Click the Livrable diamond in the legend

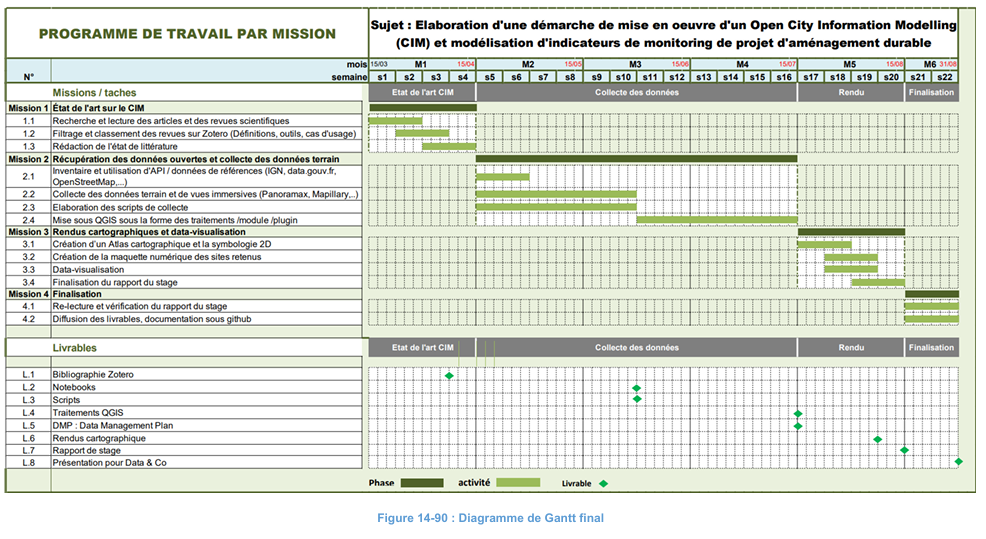(x=604, y=484)
